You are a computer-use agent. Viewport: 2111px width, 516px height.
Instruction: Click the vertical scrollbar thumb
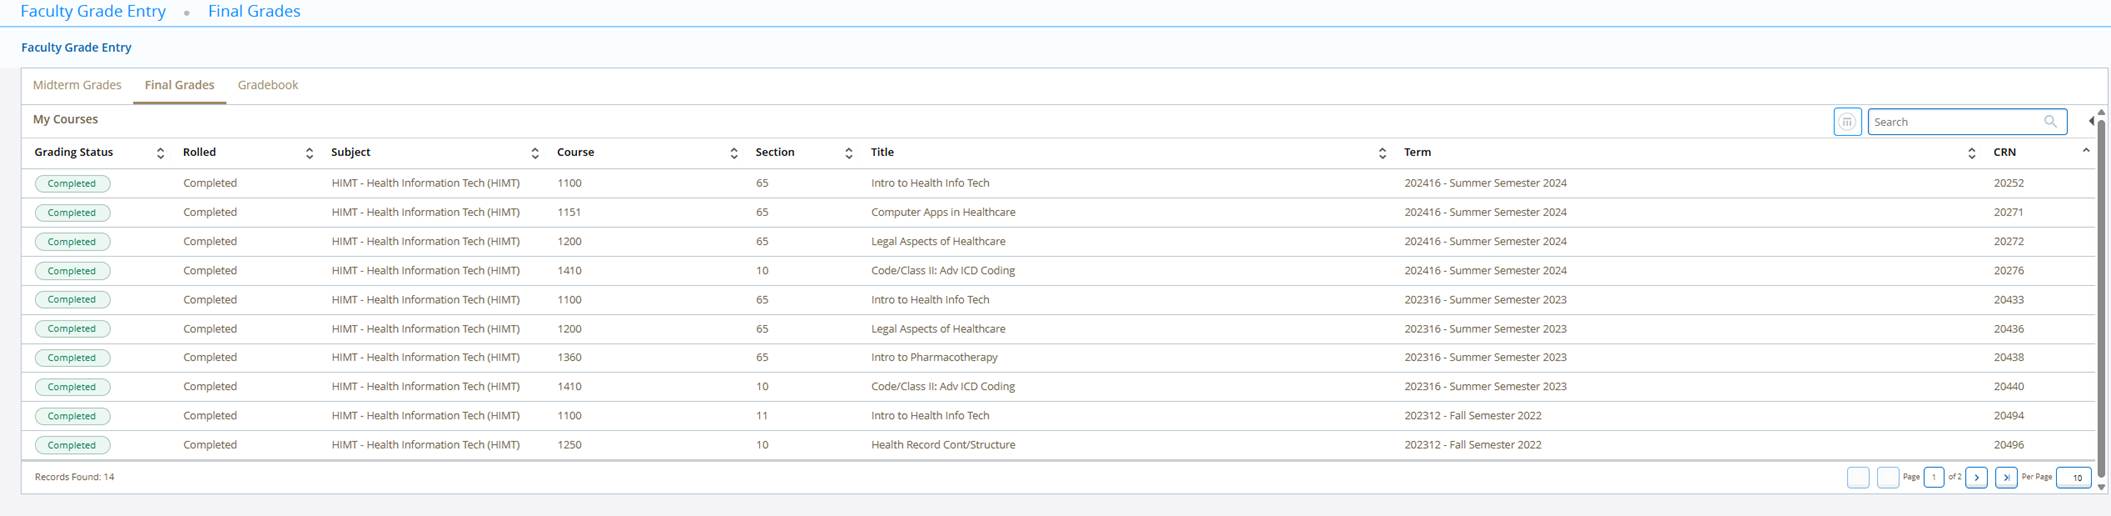(x=2101, y=296)
